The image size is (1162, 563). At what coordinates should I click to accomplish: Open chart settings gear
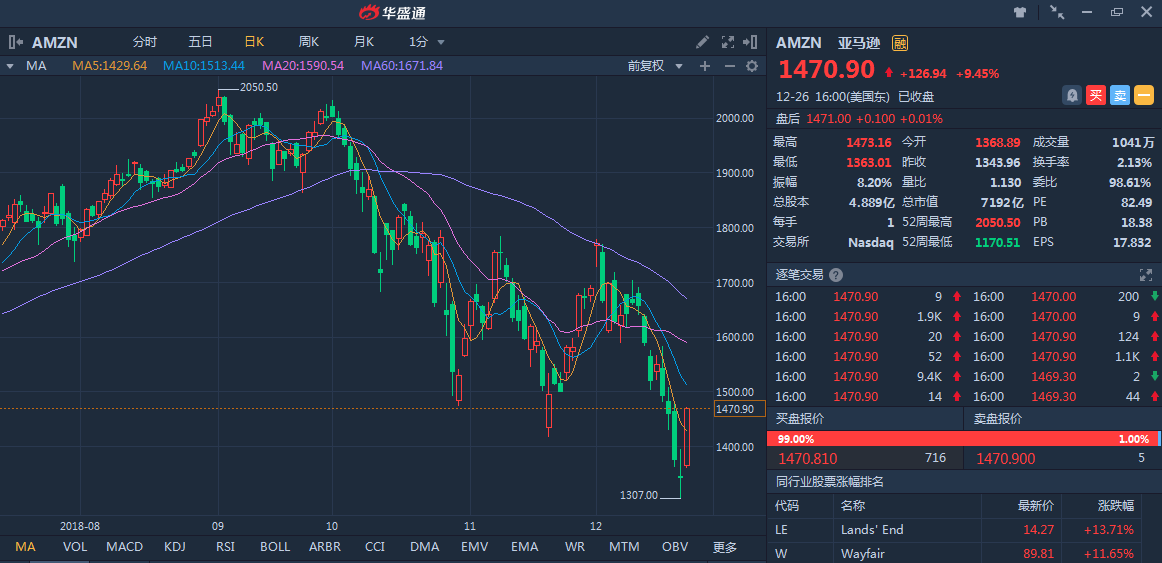[x=754, y=66]
